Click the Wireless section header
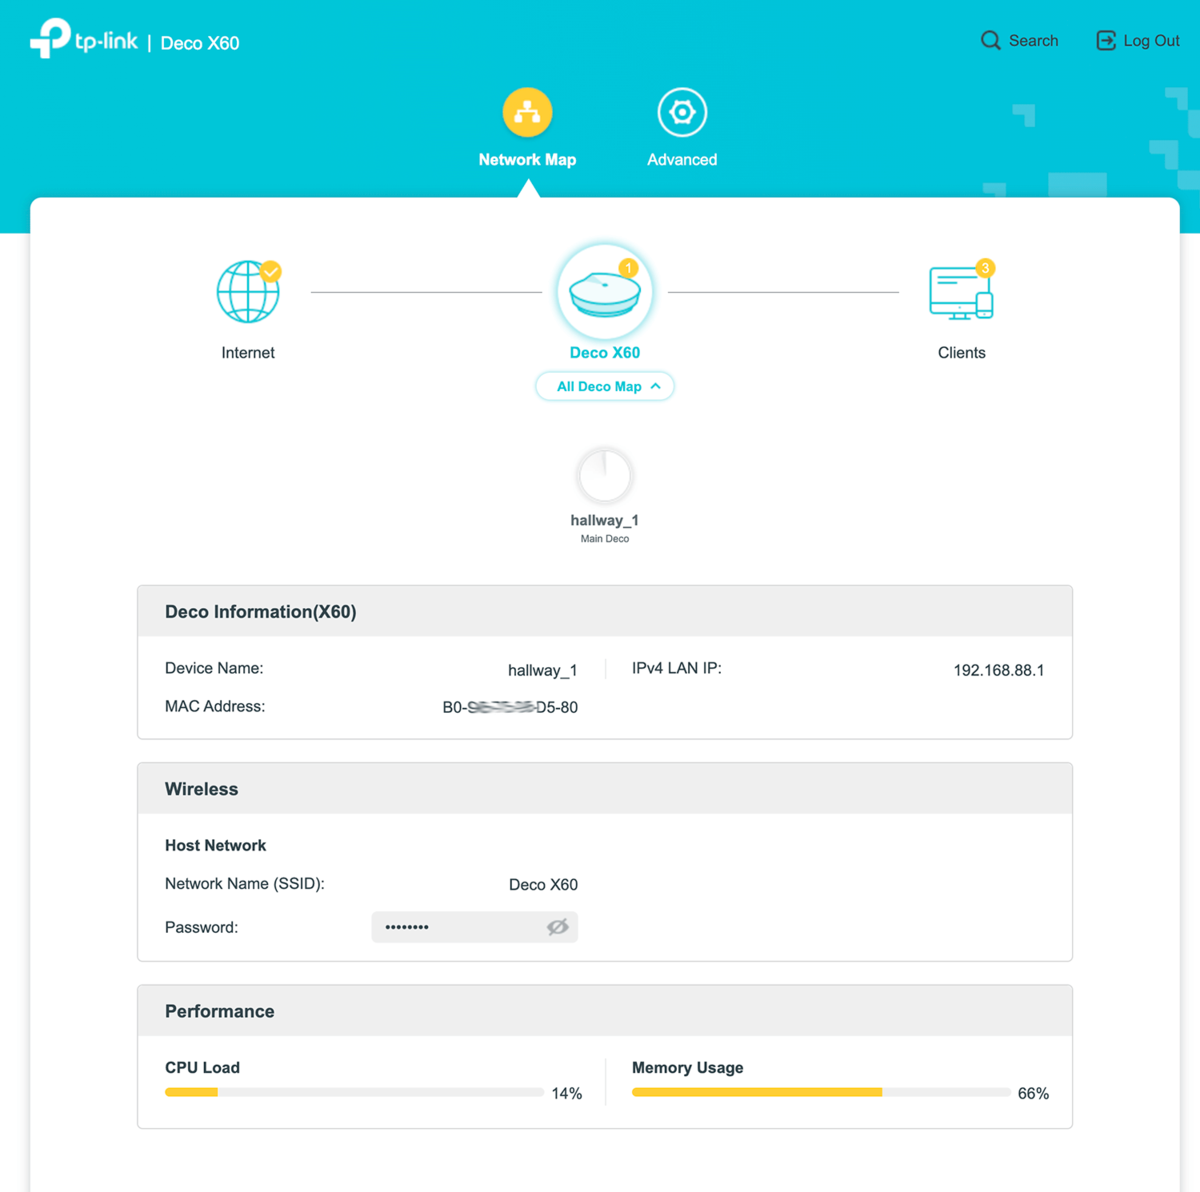The width and height of the screenshot is (1200, 1192). [x=605, y=789]
